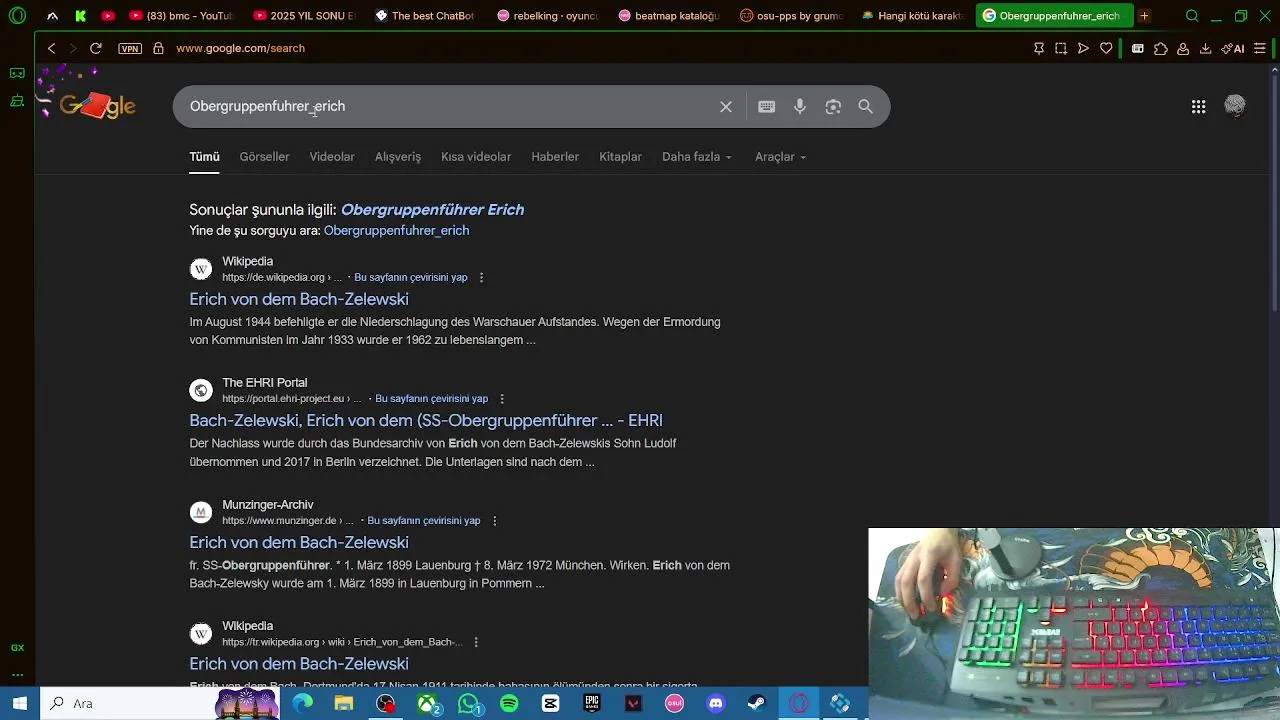Open the tr.wikipedia Bach-Zelewski result title
The width and height of the screenshot is (1280, 720).
(299, 664)
